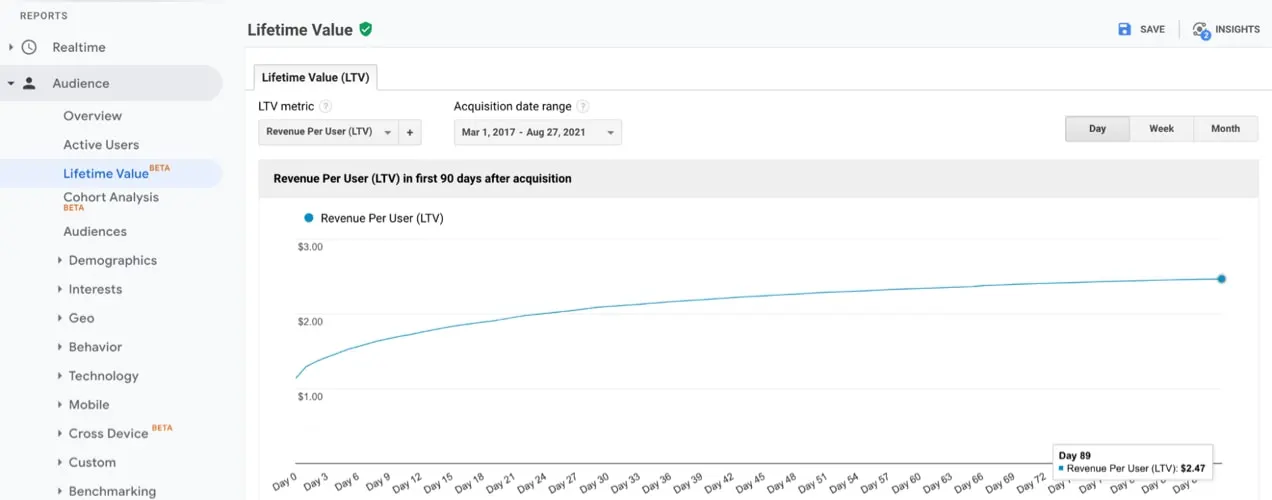
Task: Open the LTV metric help icon
Action: 326,107
